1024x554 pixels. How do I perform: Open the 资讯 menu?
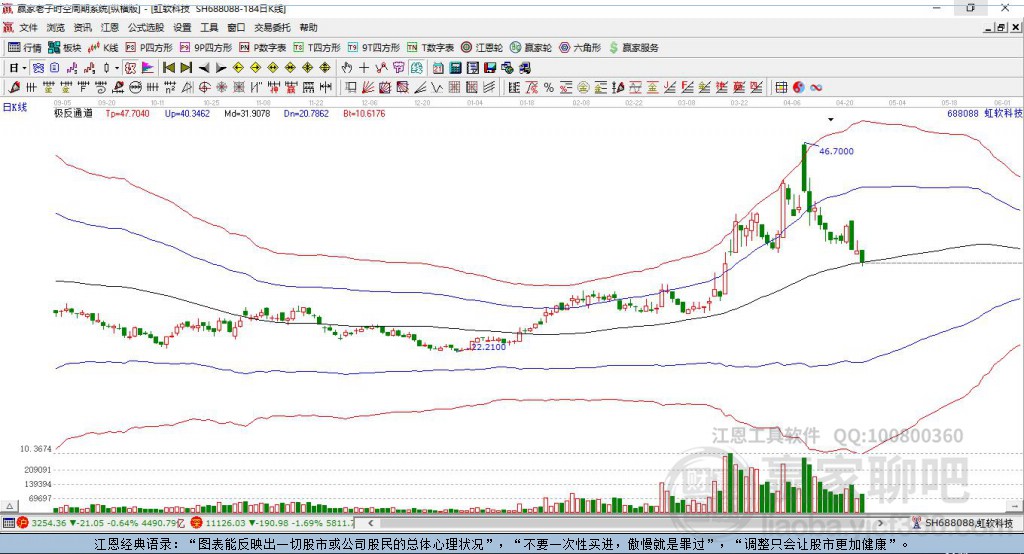click(x=82, y=27)
